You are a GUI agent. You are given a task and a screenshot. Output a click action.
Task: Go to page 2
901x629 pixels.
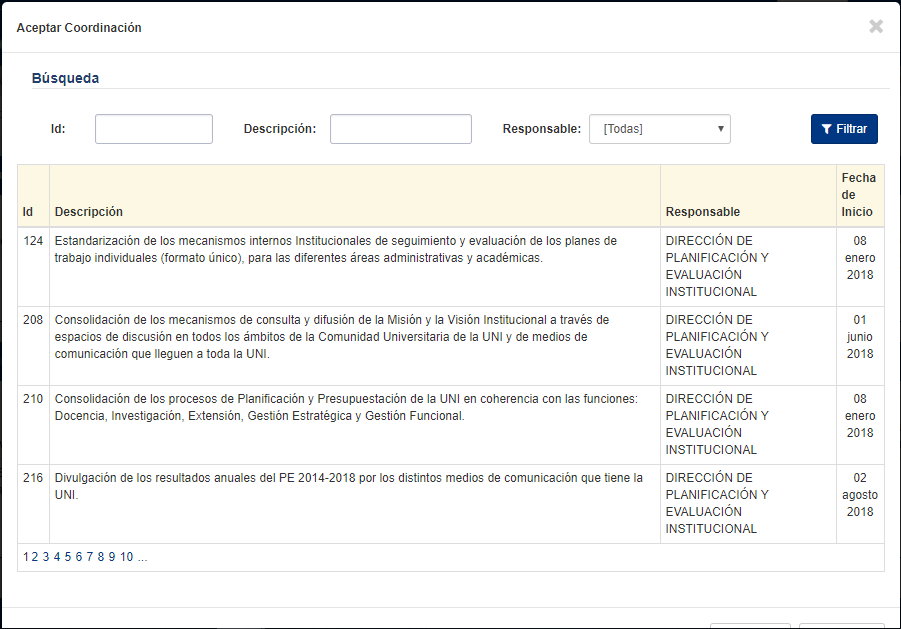click(x=34, y=557)
